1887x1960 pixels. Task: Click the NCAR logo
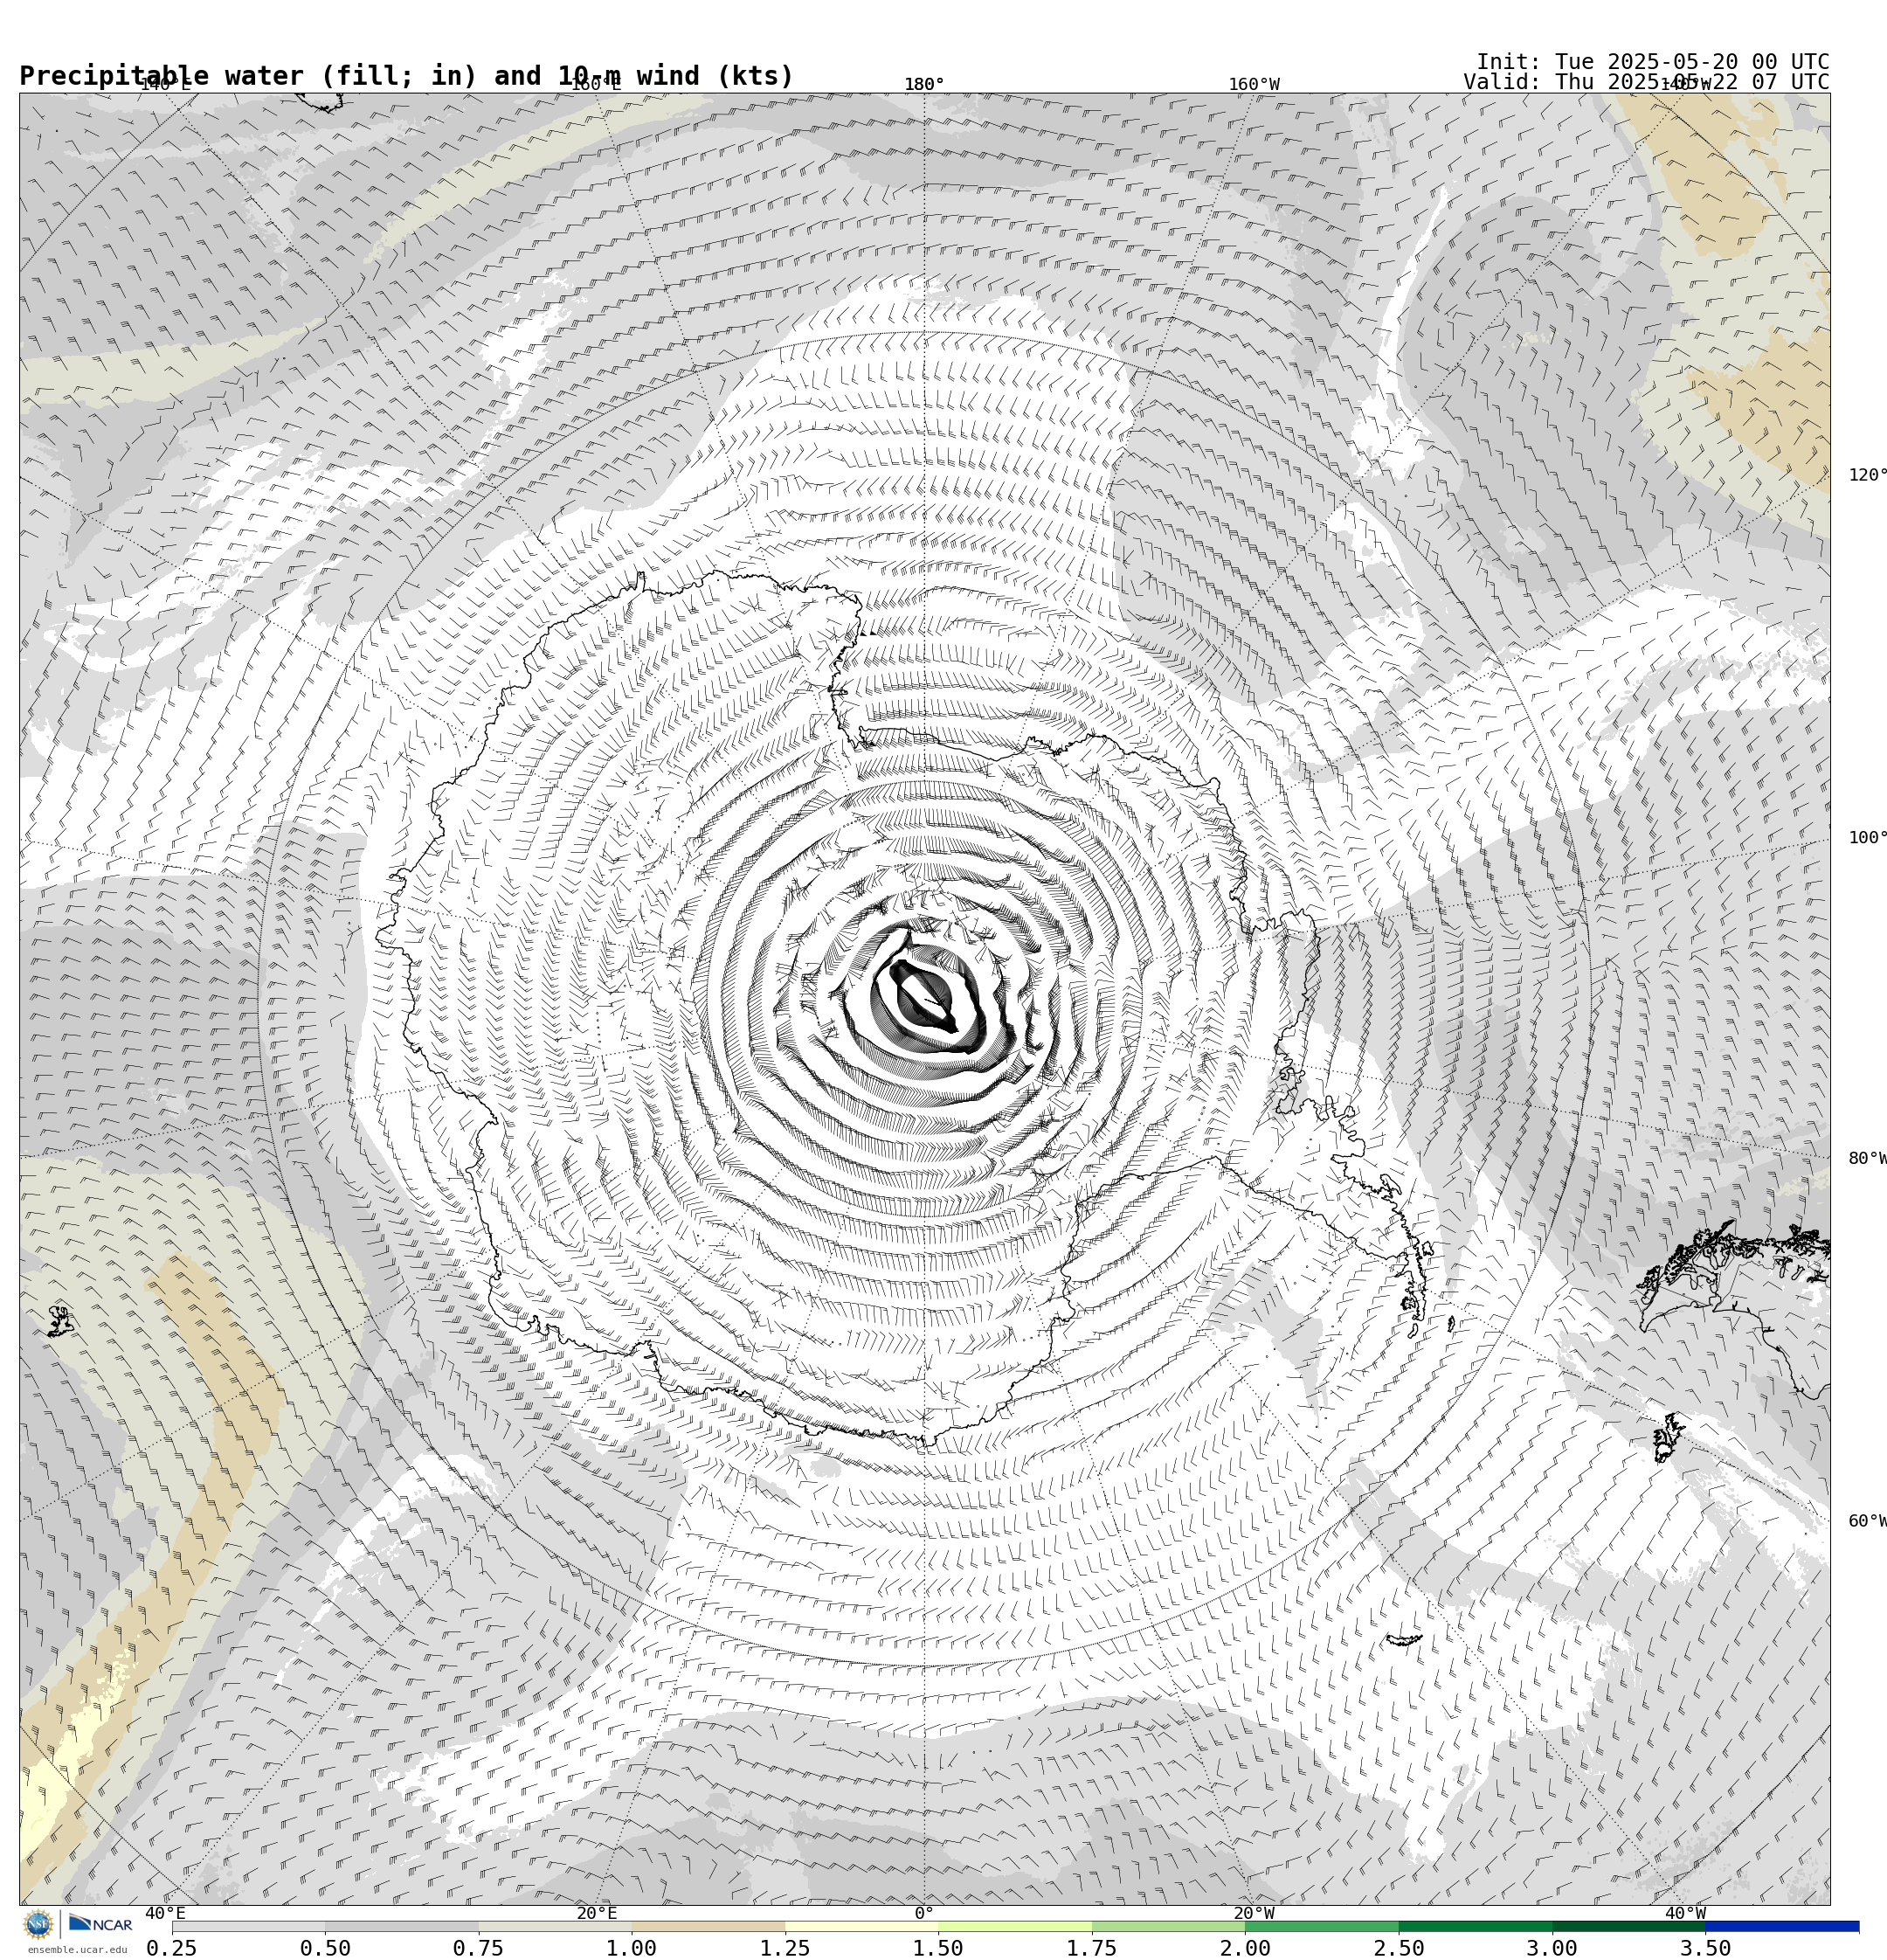click(100, 1924)
